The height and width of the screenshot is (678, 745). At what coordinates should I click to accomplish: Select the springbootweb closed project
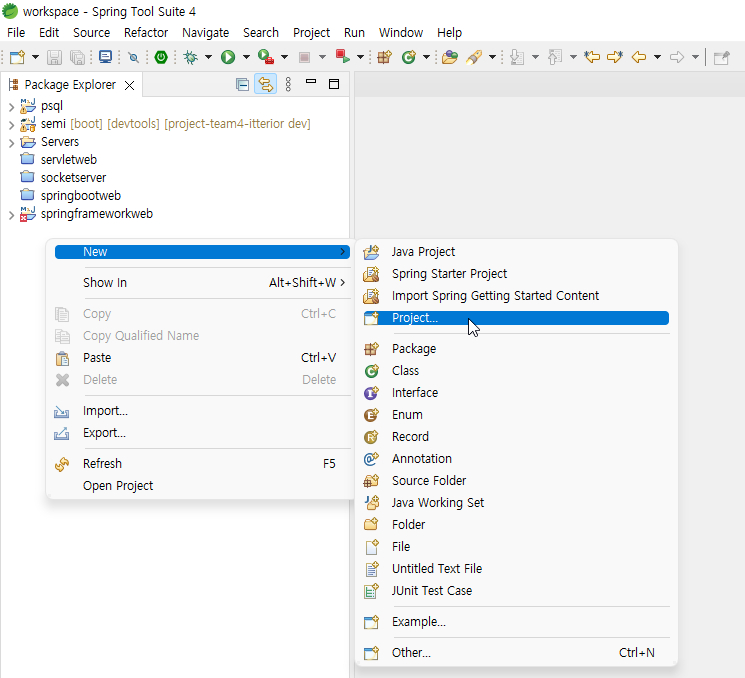(x=81, y=196)
